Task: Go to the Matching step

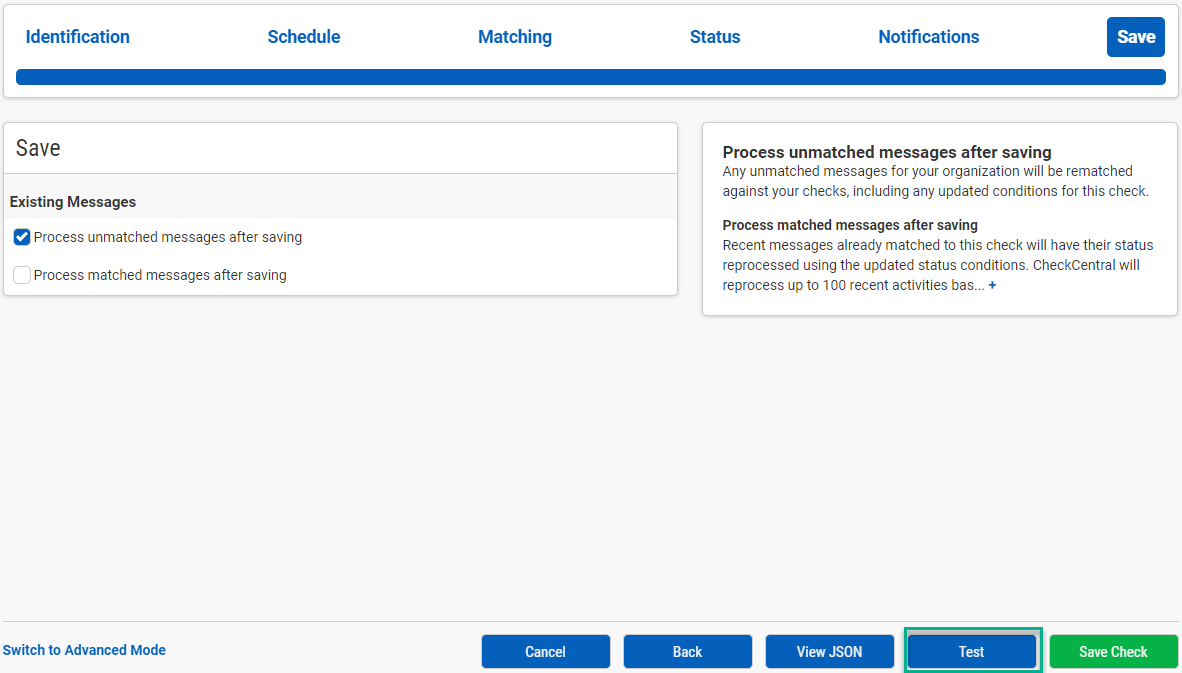Action: pyautogui.click(x=515, y=37)
